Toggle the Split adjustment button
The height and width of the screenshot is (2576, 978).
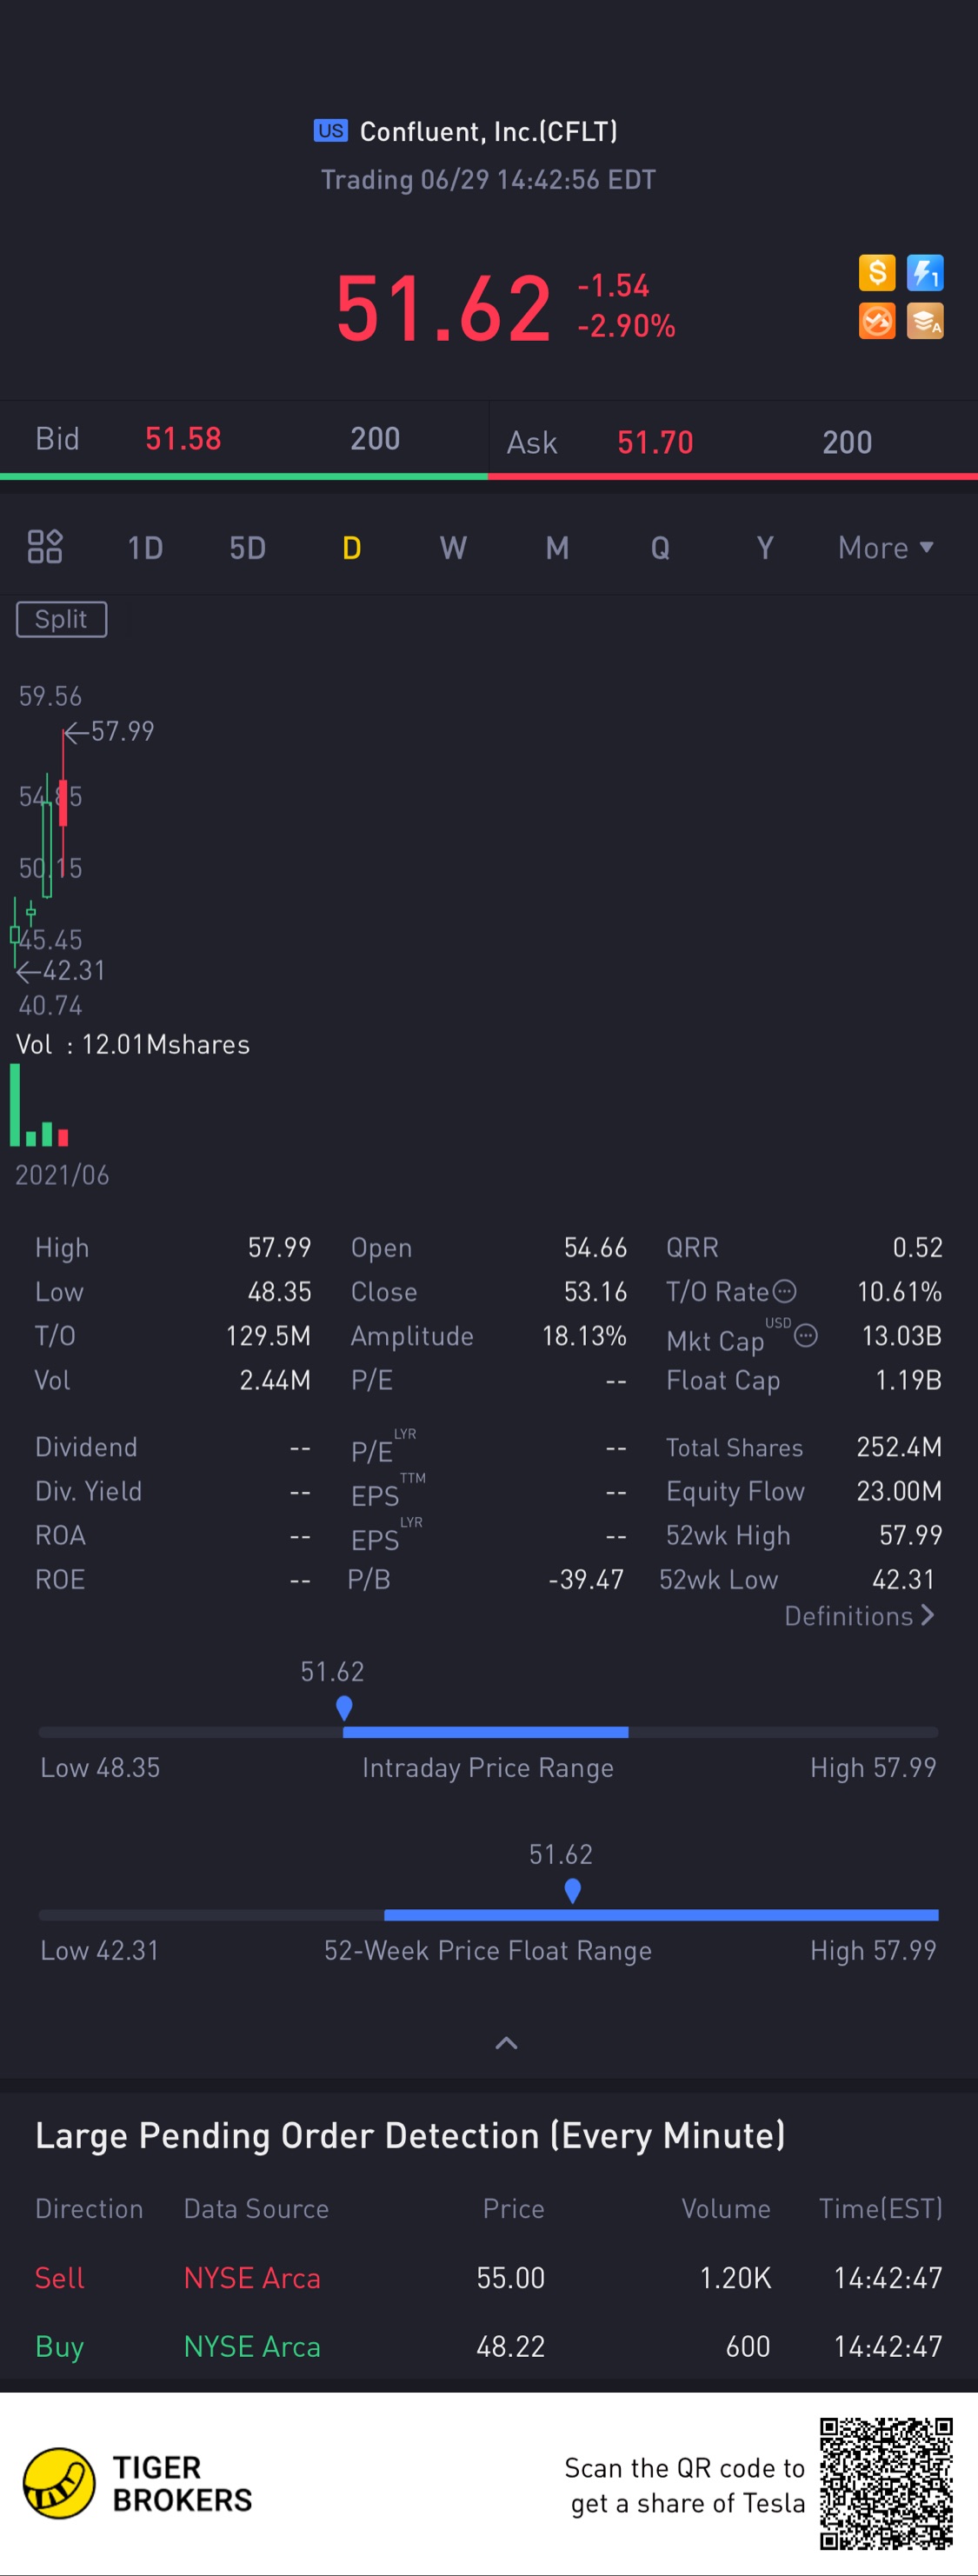[61, 619]
